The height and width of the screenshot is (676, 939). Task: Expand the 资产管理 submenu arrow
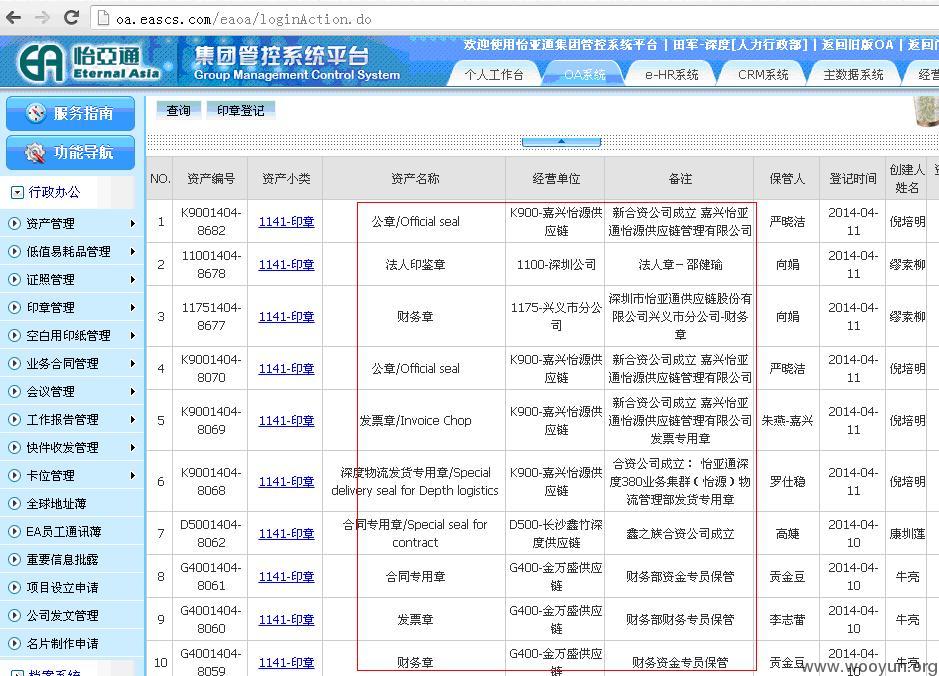coord(132,223)
